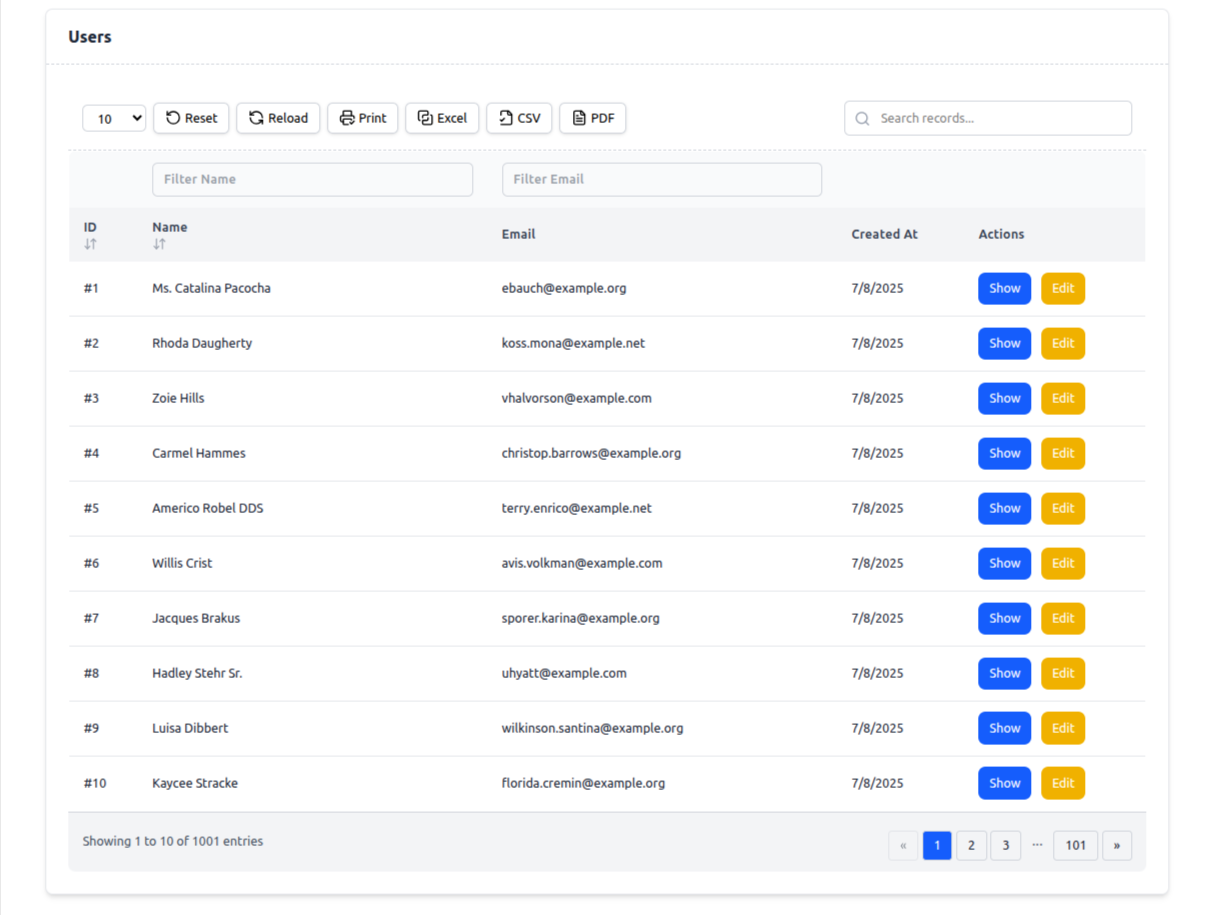Reload the users table
The width and height of the screenshot is (1213, 915).
click(278, 118)
